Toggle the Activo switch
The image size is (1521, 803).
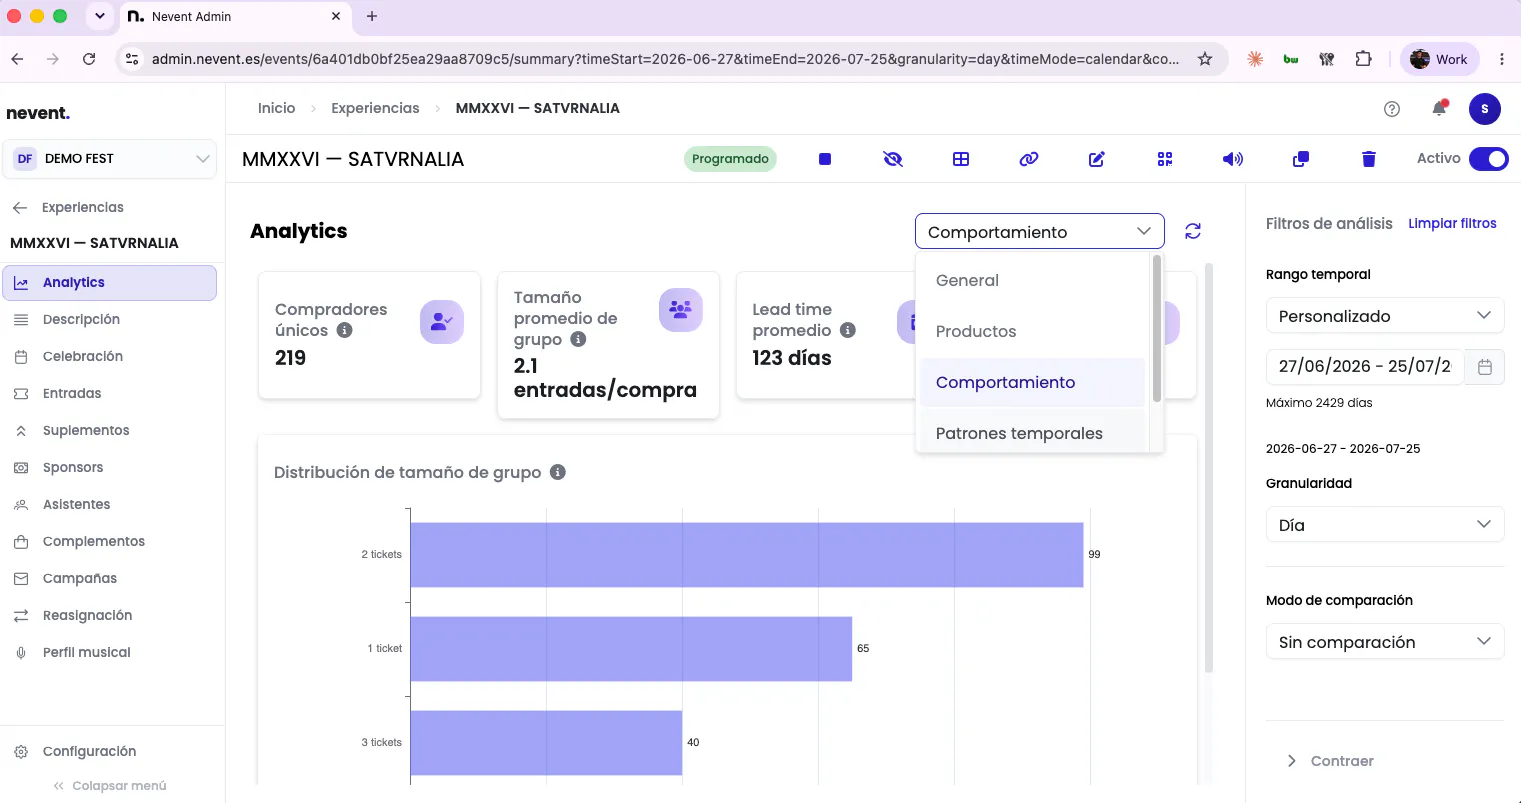coord(1488,159)
